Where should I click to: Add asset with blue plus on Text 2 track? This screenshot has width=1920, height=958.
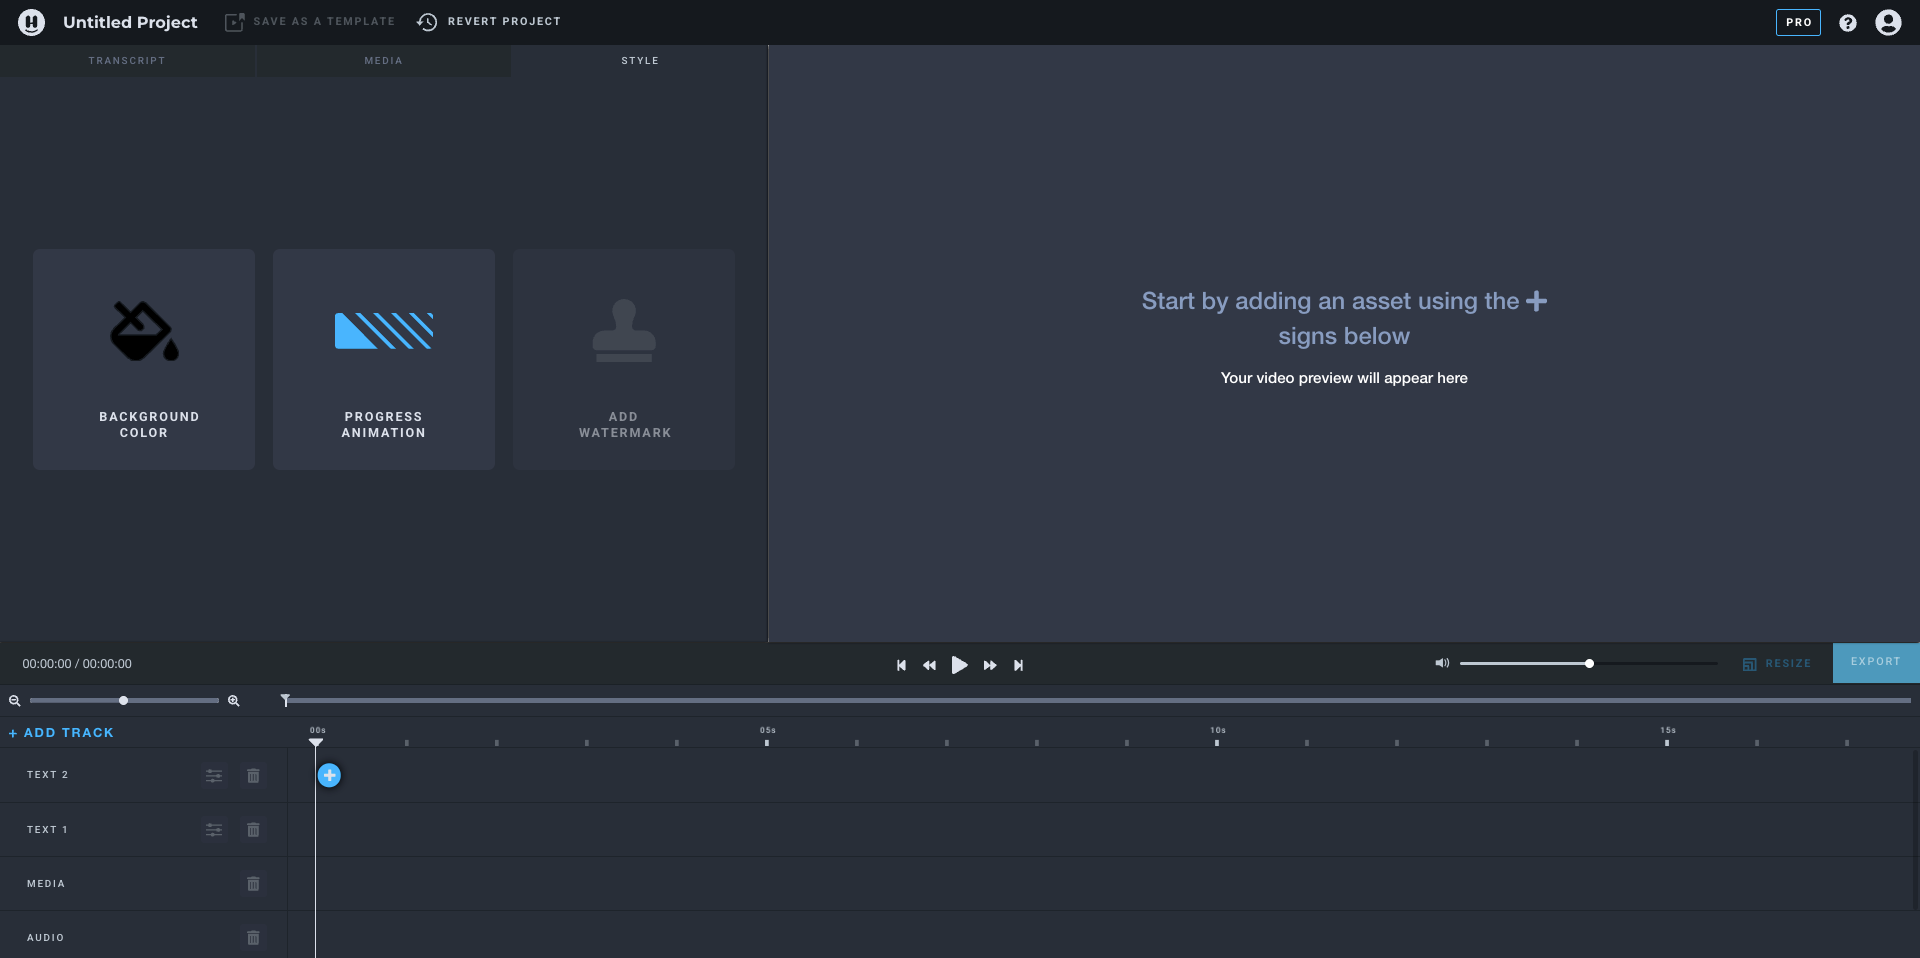tap(329, 775)
